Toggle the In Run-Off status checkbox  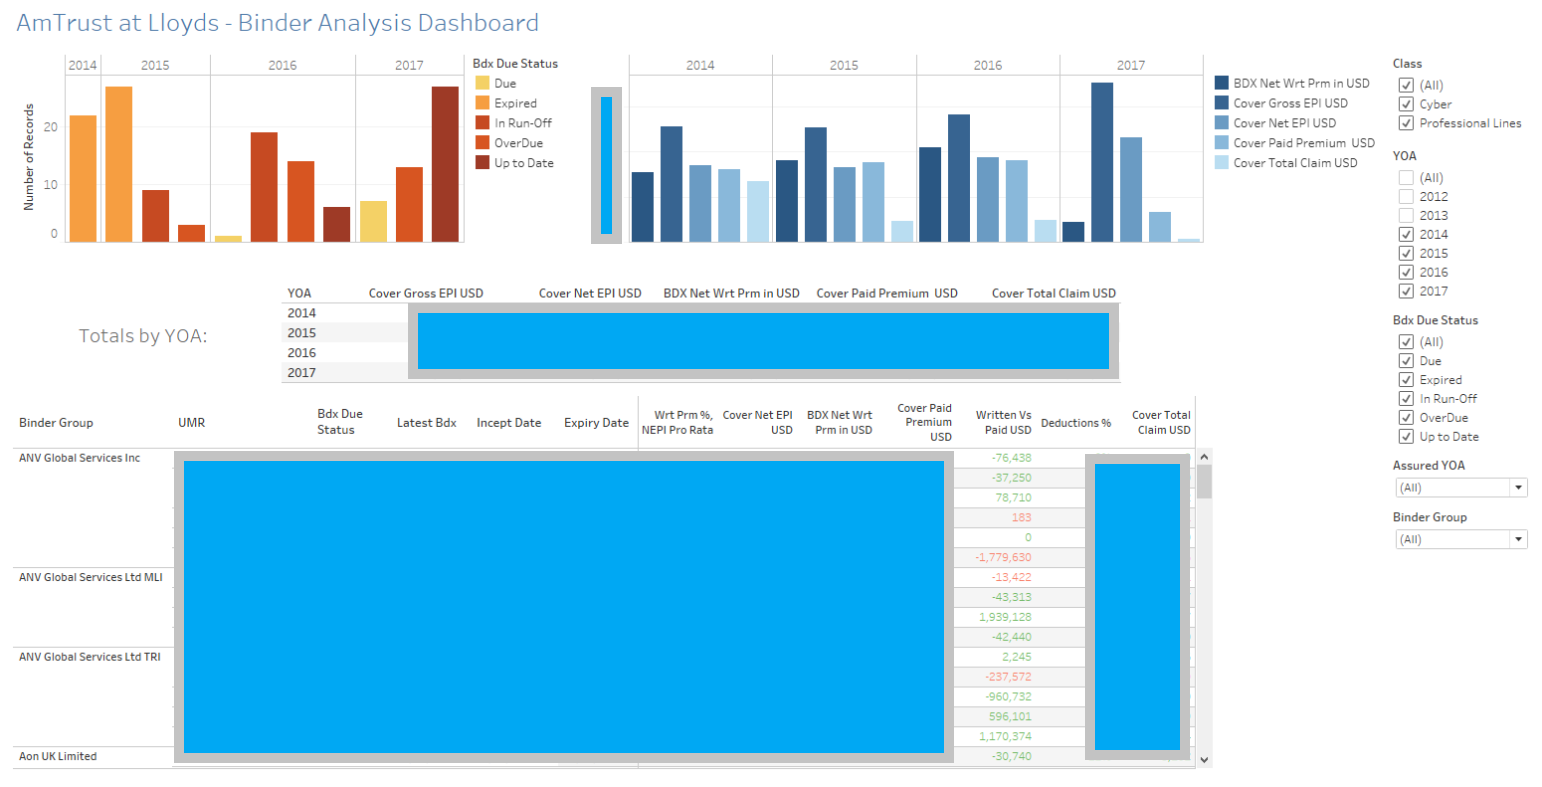pyautogui.click(x=1406, y=399)
